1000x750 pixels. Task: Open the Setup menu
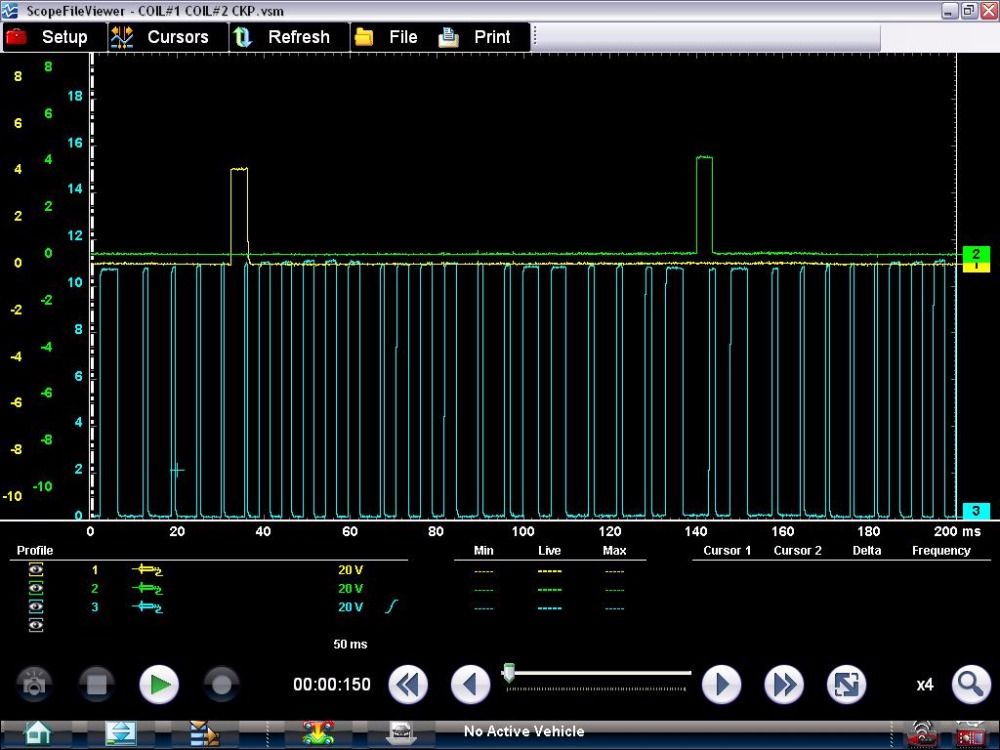[48, 37]
